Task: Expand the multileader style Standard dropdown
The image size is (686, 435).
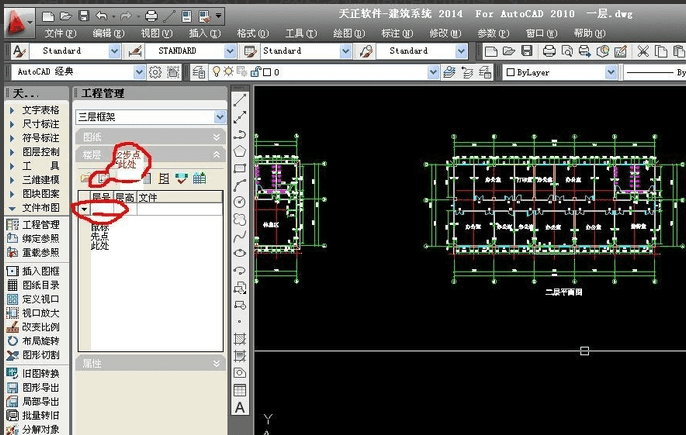Action: point(461,51)
